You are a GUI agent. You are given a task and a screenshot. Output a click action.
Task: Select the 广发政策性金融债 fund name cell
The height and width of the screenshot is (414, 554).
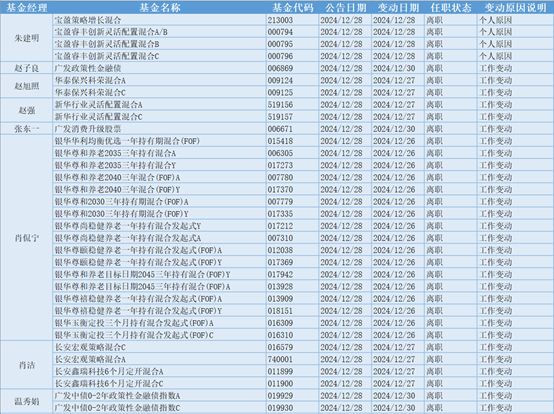(x=160, y=68)
